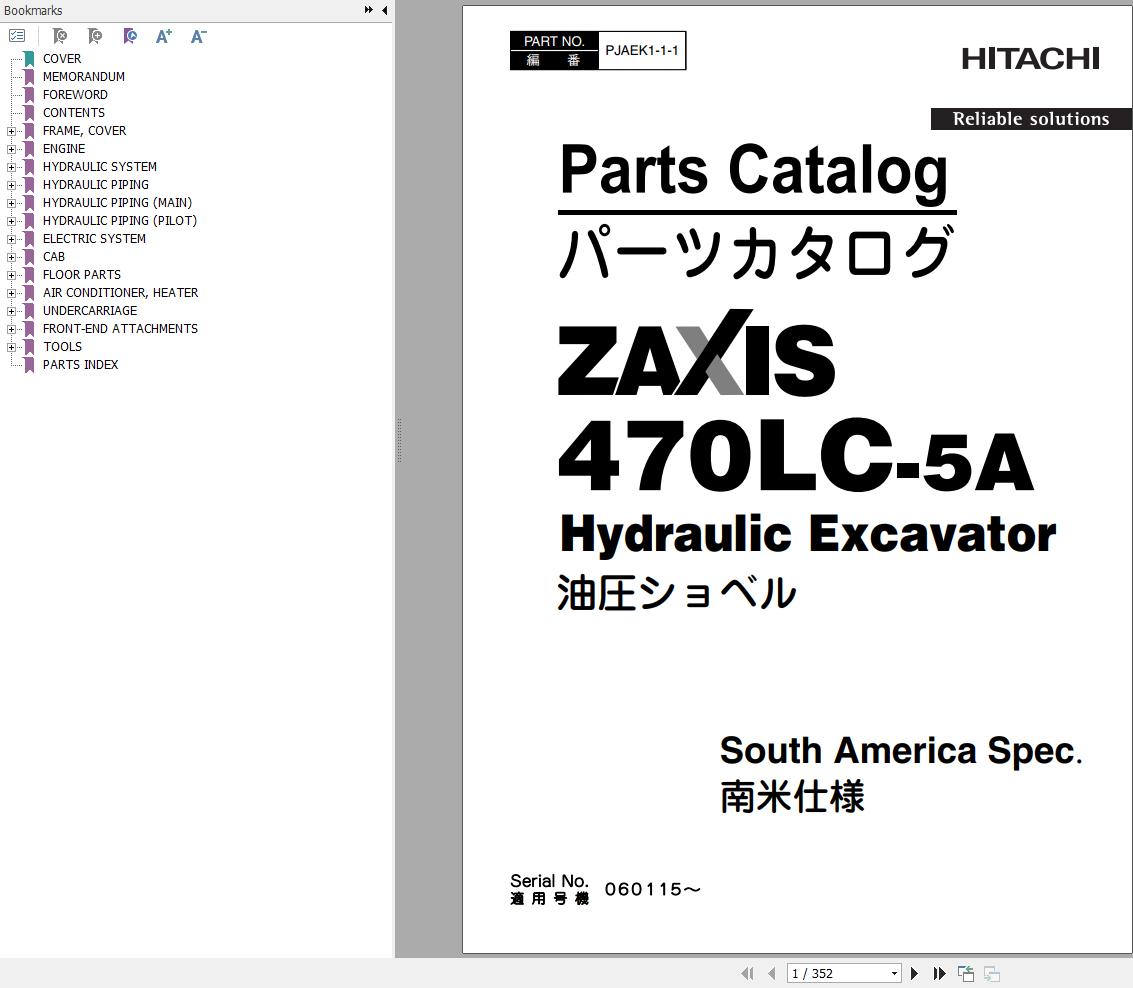The height and width of the screenshot is (988, 1133).
Task: Expand the AIR CONDITIONER, HEATER bookmark
Action: pyautogui.click(x=11, y=293)
